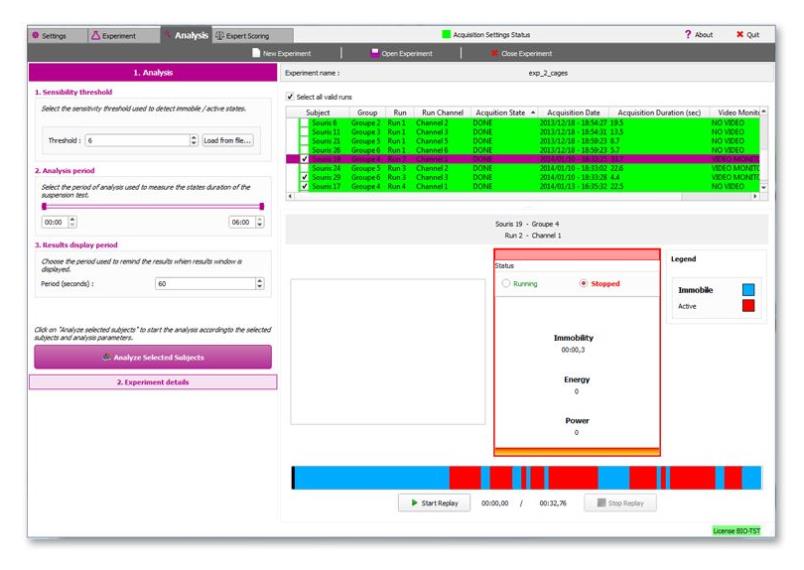
Task: Click the Open Experiment icon
Action: (374, 53)
